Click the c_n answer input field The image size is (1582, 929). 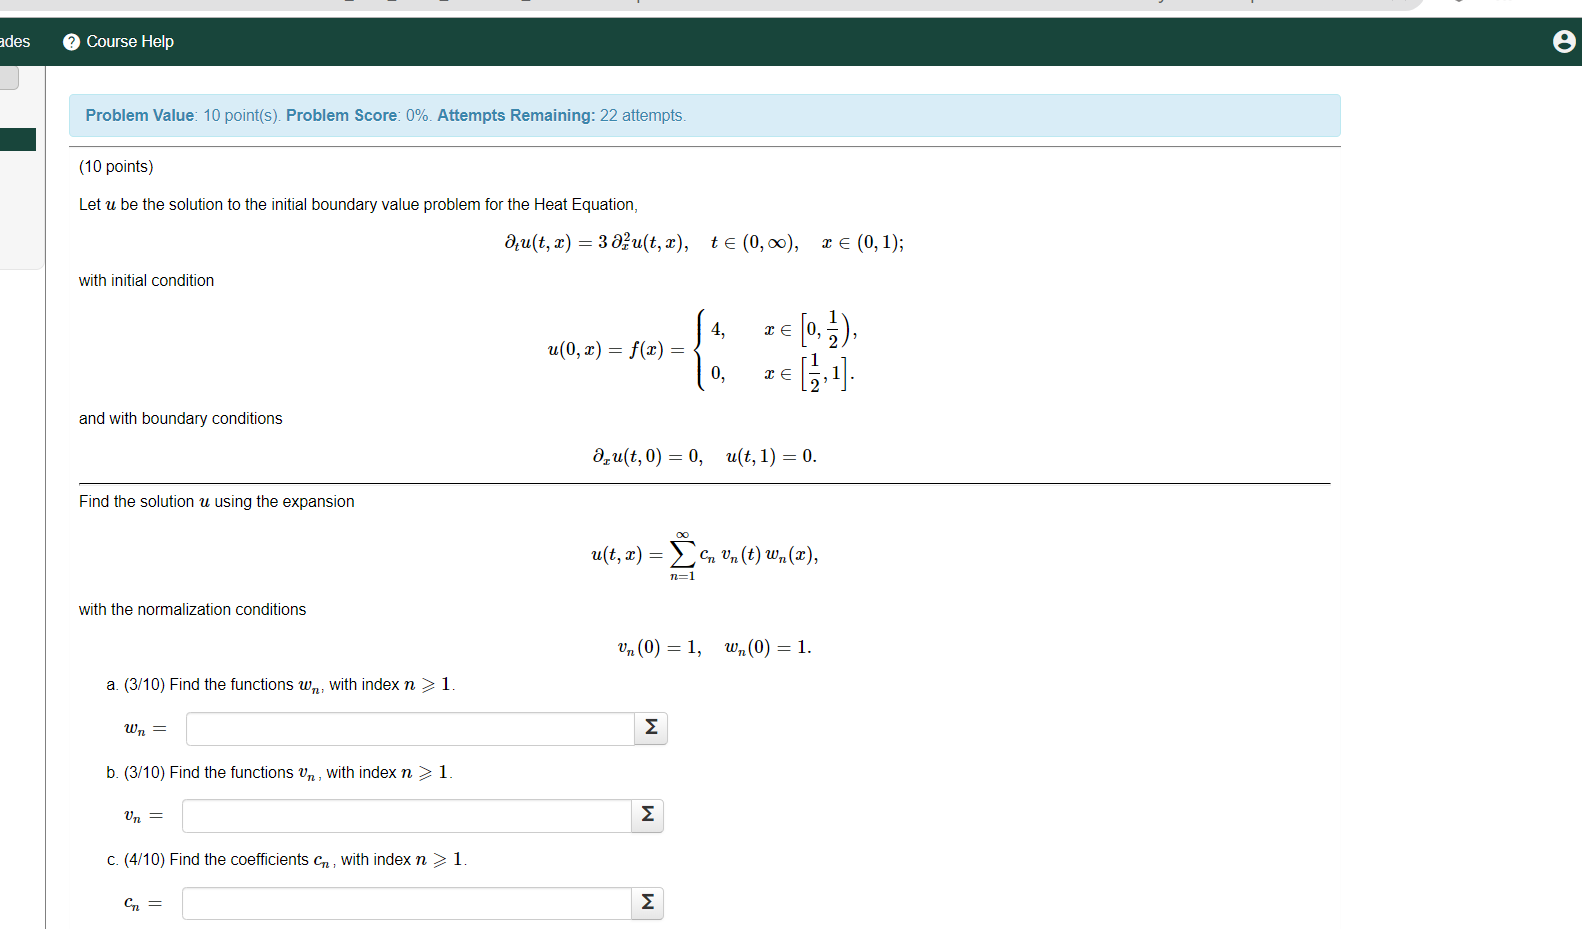click(406, 903)
